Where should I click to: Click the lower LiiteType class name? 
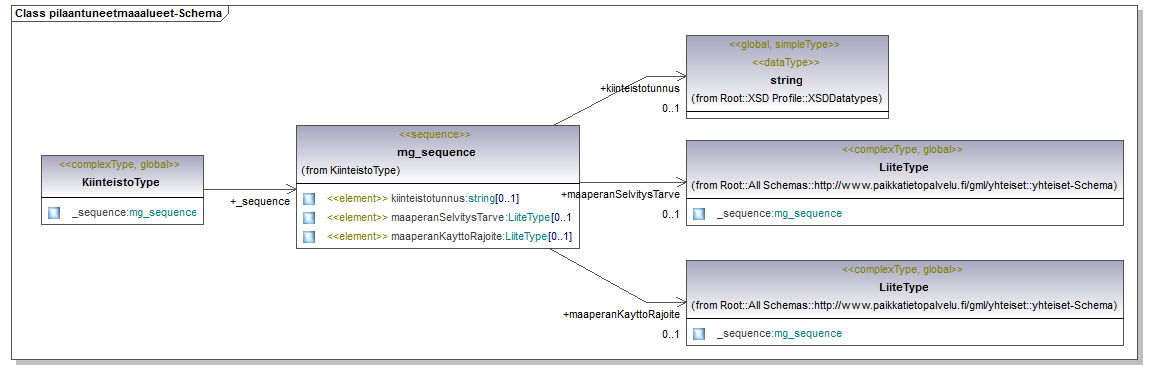pyautogui.click(x=903, y=287)
